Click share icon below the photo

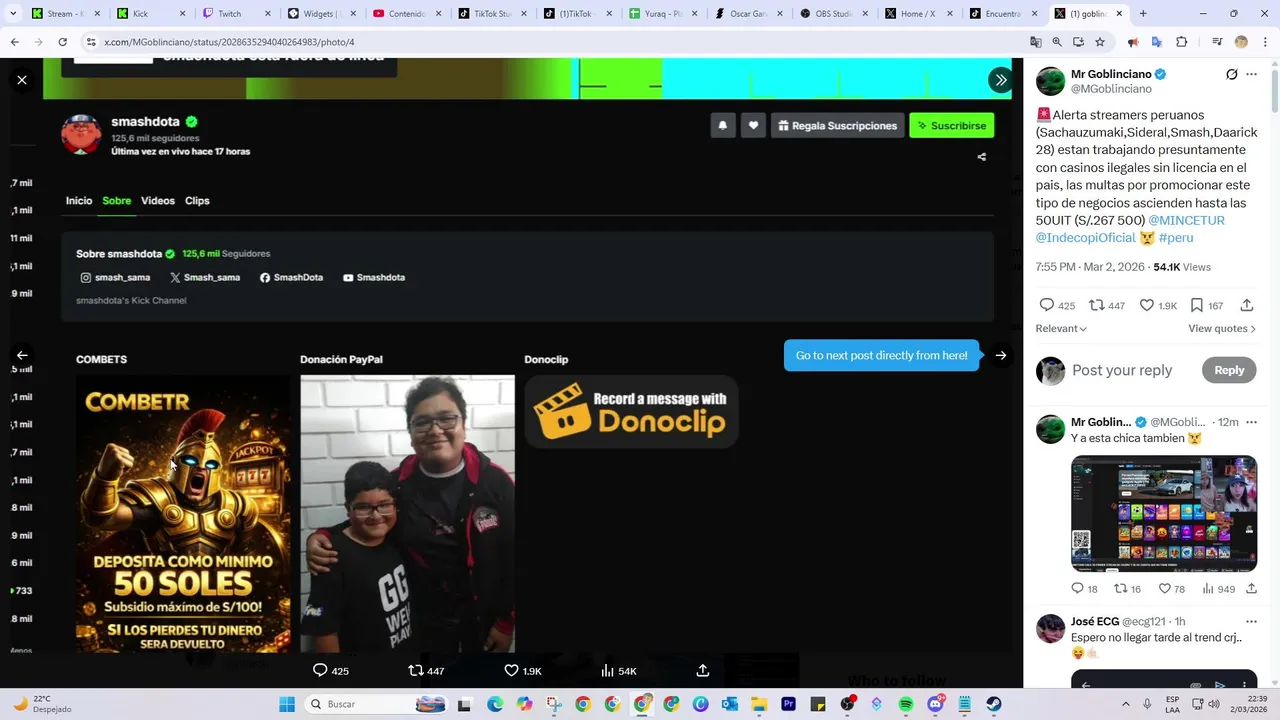[703, 670]
